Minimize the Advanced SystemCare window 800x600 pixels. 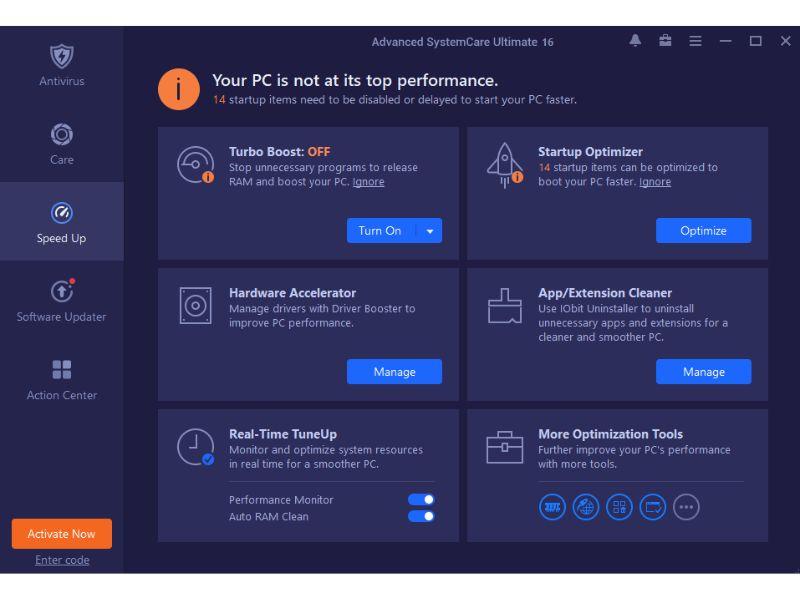(726, 41)
